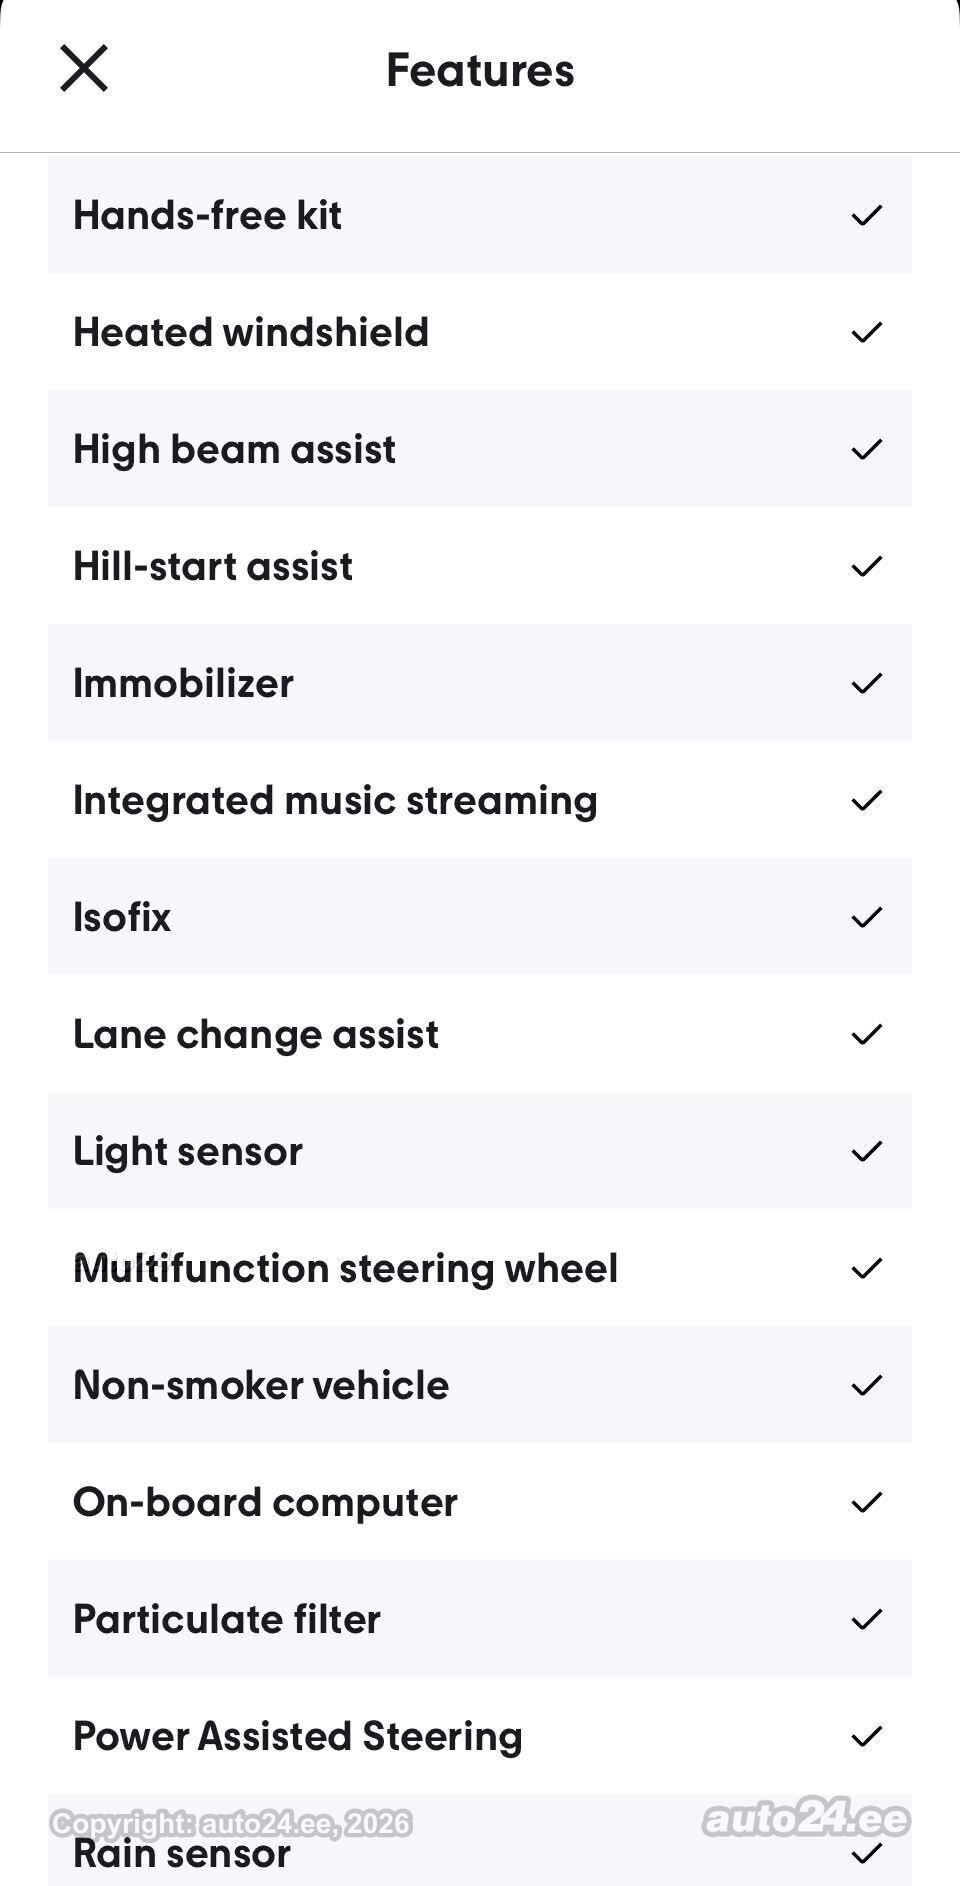The height and width of the screenshot is (1886, 960).
Task: Click the checkmark for Hill-start assist
Action: point(866,566)
